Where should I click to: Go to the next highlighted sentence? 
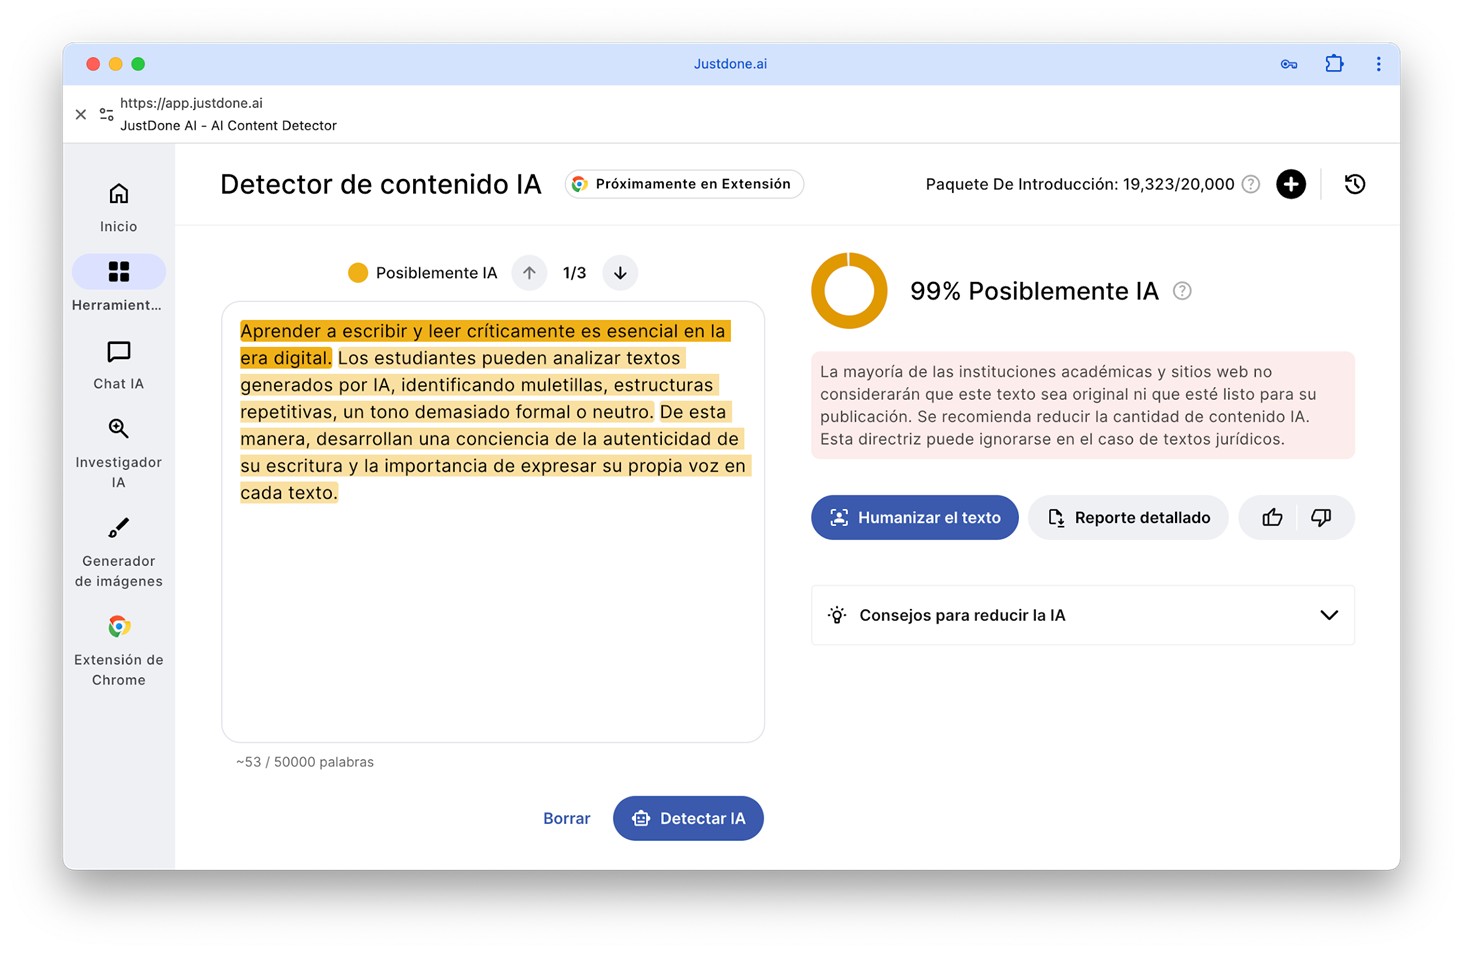(620, 272)
